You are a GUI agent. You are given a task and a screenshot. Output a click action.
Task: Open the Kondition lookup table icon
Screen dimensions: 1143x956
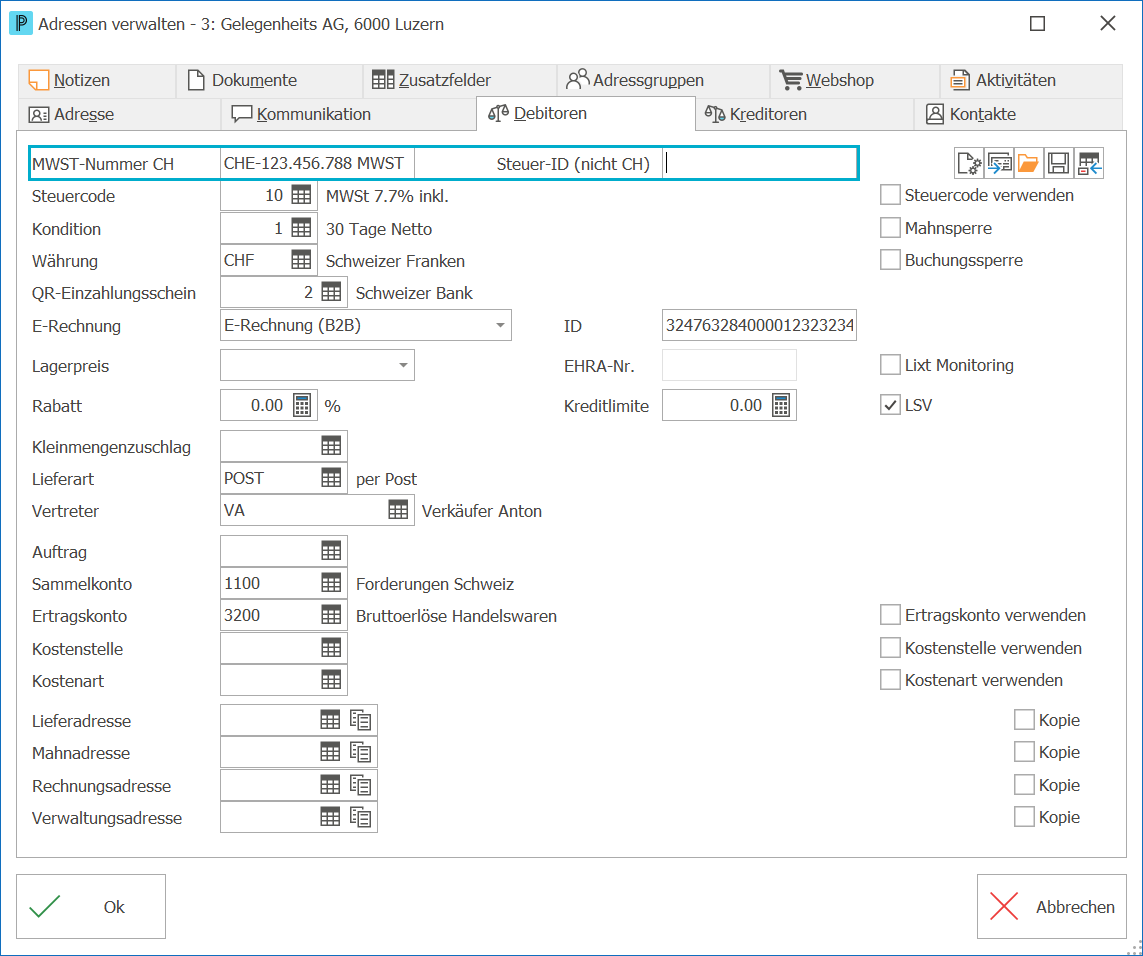coord(301,228)
